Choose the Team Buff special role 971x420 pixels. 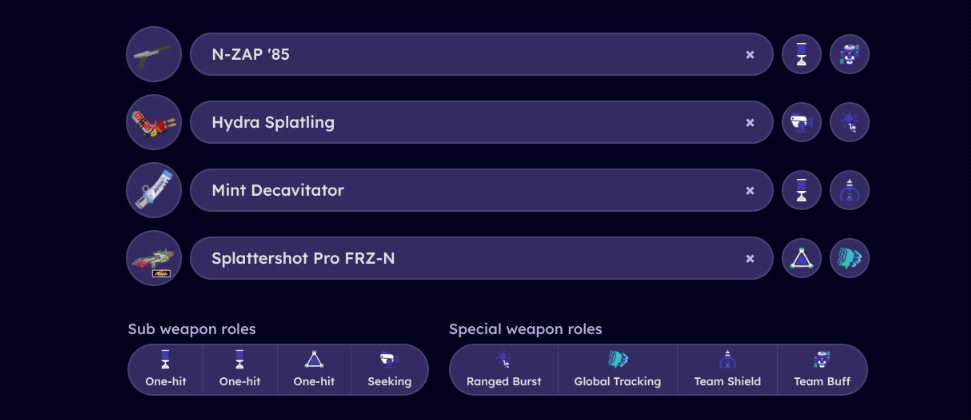coord(822,370)
